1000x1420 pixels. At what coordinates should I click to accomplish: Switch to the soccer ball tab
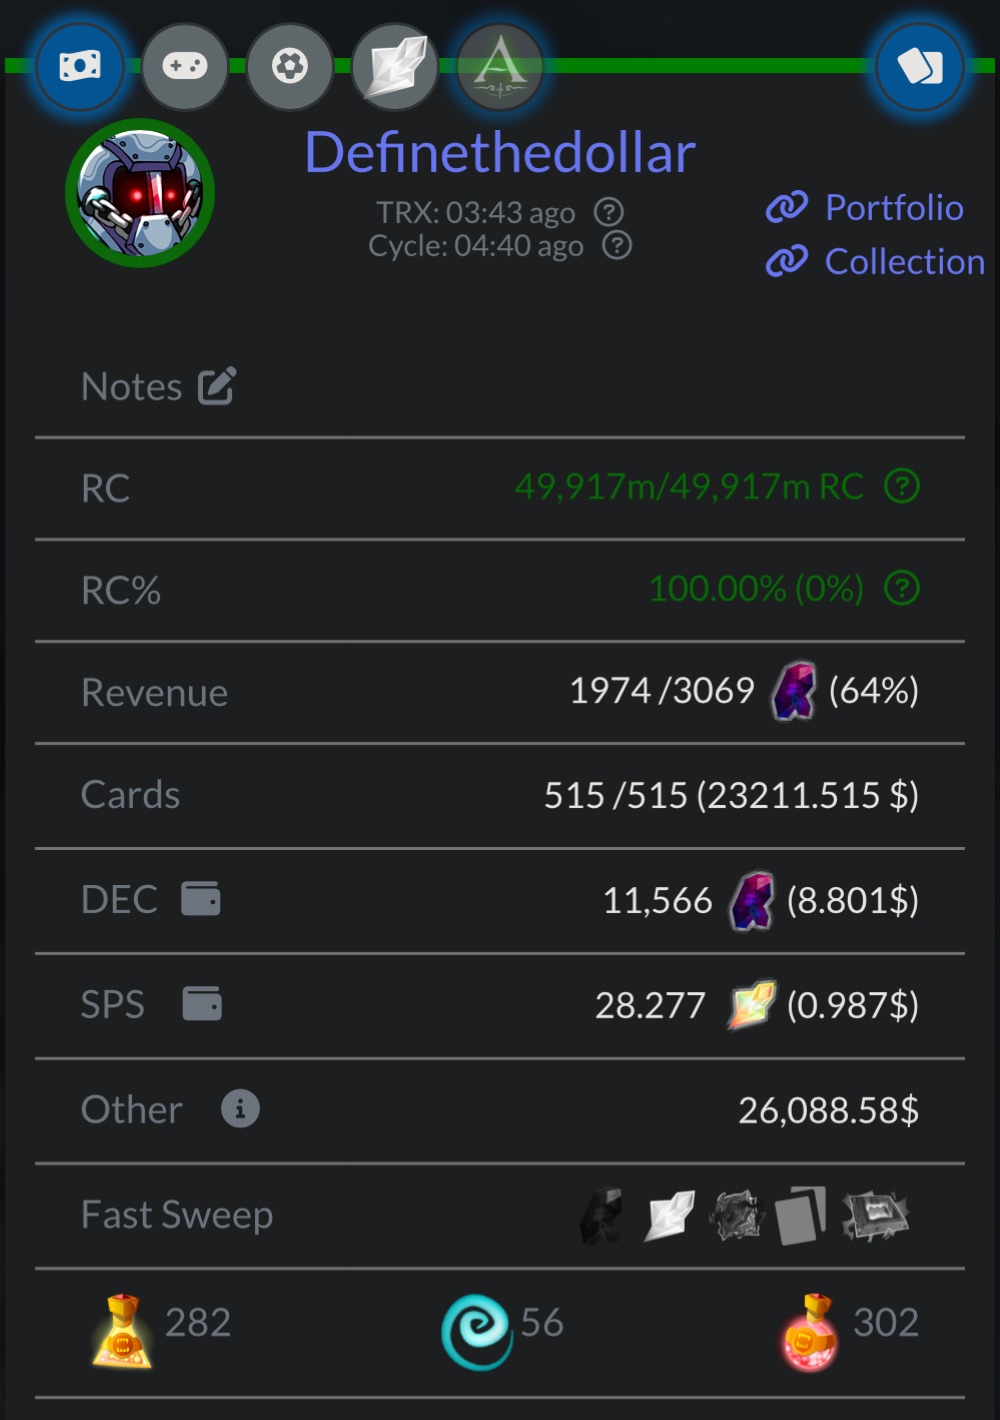(290, 67)
